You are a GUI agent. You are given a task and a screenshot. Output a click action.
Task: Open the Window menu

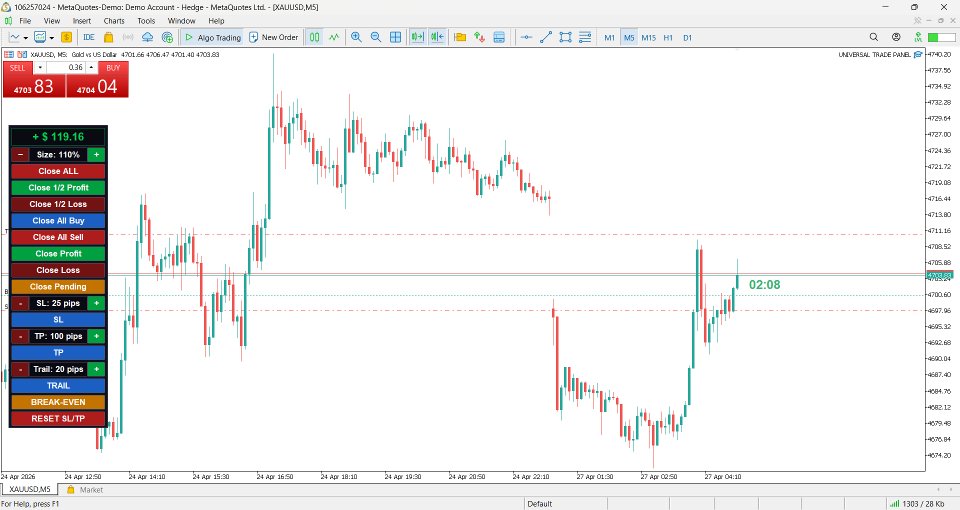(x=181, y=21)
